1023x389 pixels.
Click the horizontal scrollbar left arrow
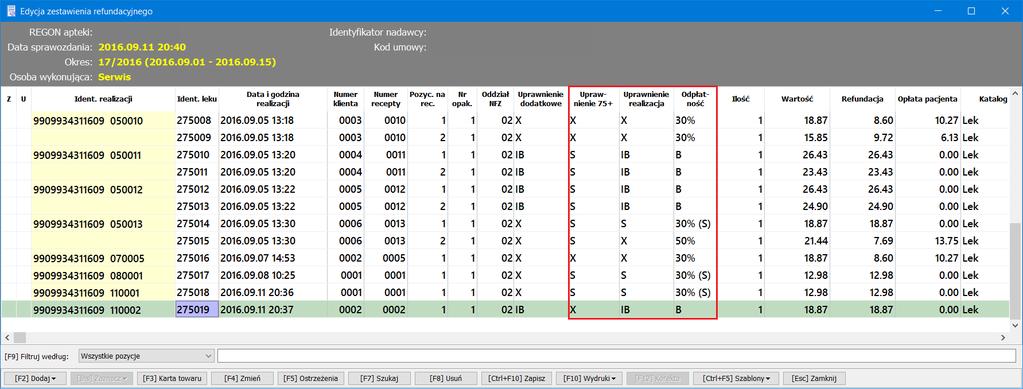click(7, 337)
